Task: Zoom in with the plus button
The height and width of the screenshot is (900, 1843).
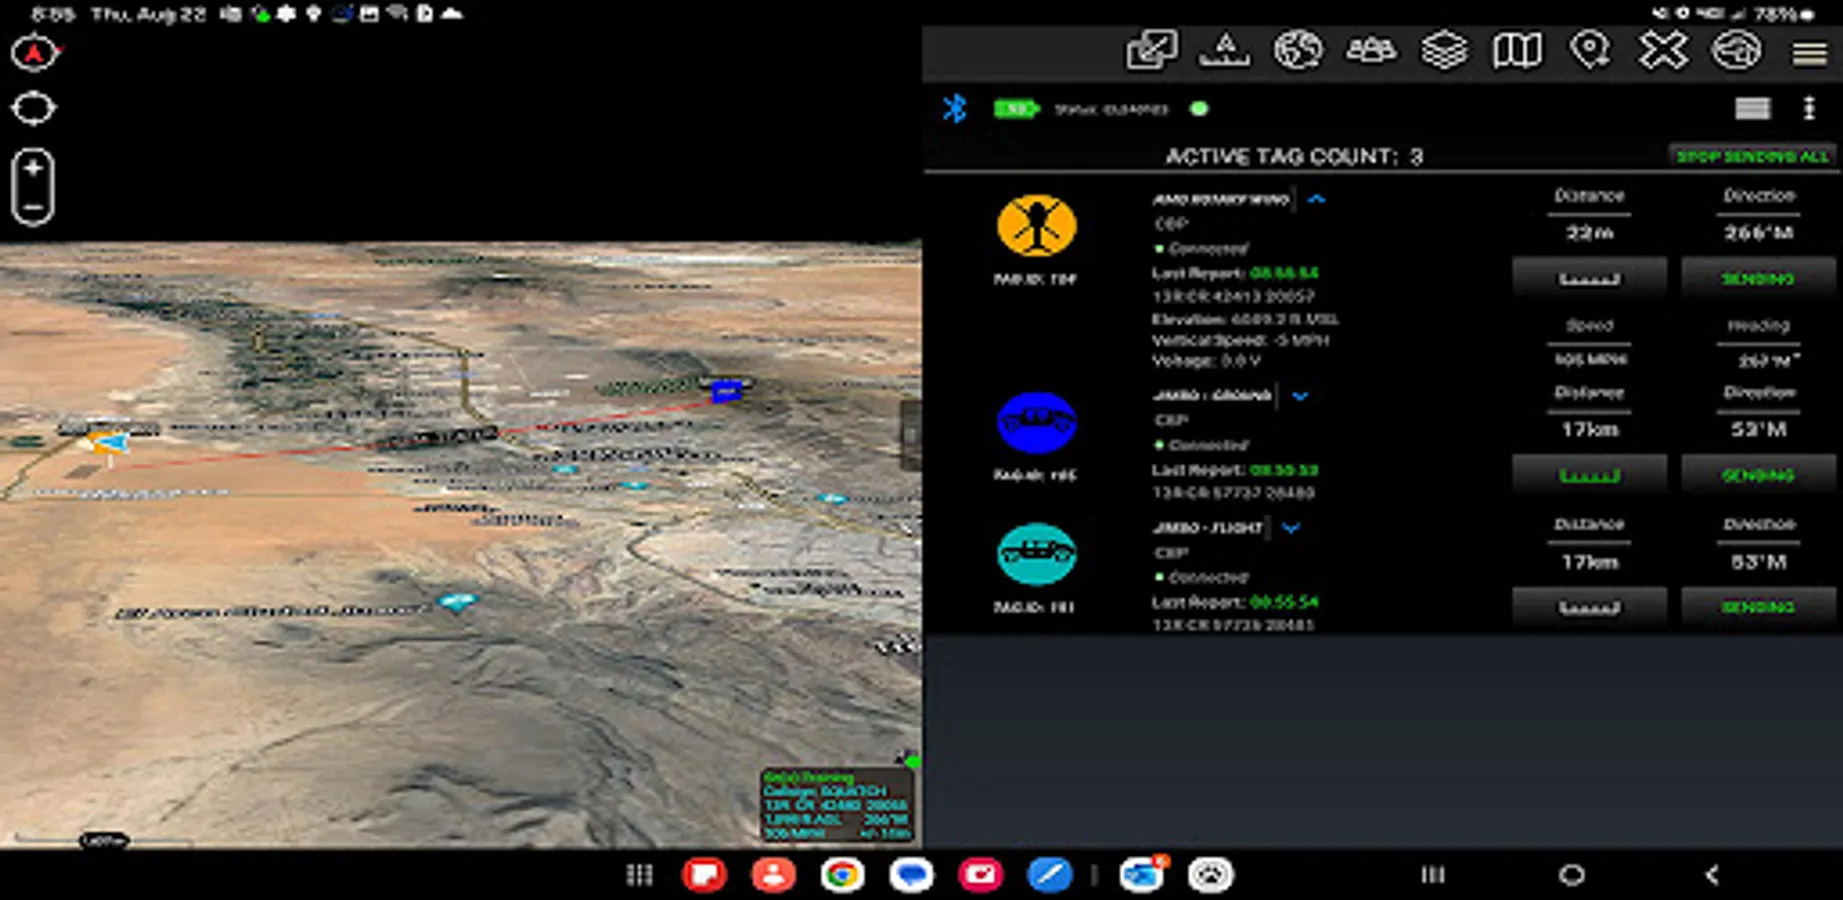Action: (x=33, y=169)
